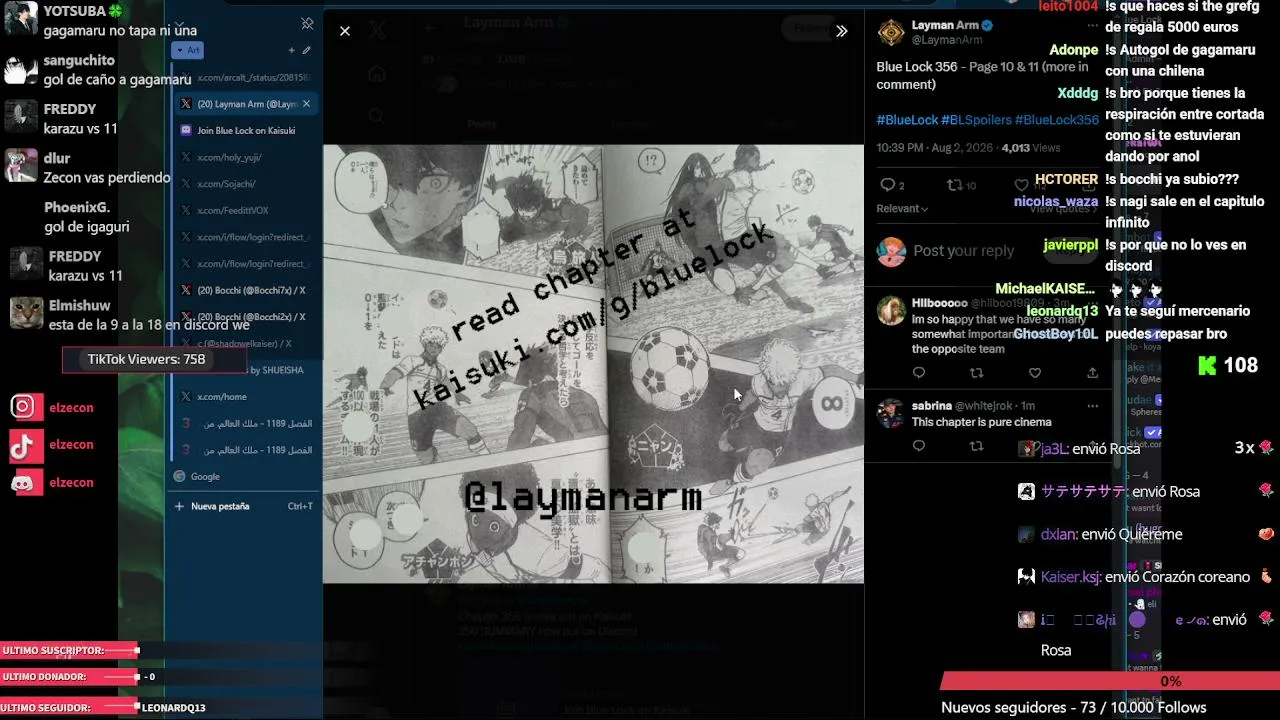This screenshot has width=1280, height=720.
Task: Switch to the x.com/Sojachi/ tab
Action: pos(246,184)
